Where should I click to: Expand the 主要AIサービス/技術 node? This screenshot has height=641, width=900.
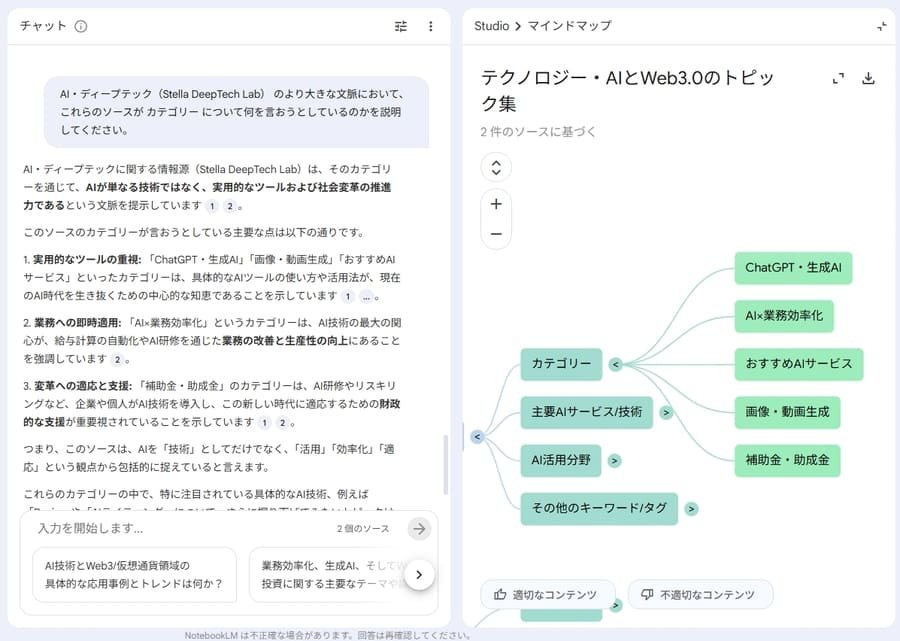(x=666, y=412)
